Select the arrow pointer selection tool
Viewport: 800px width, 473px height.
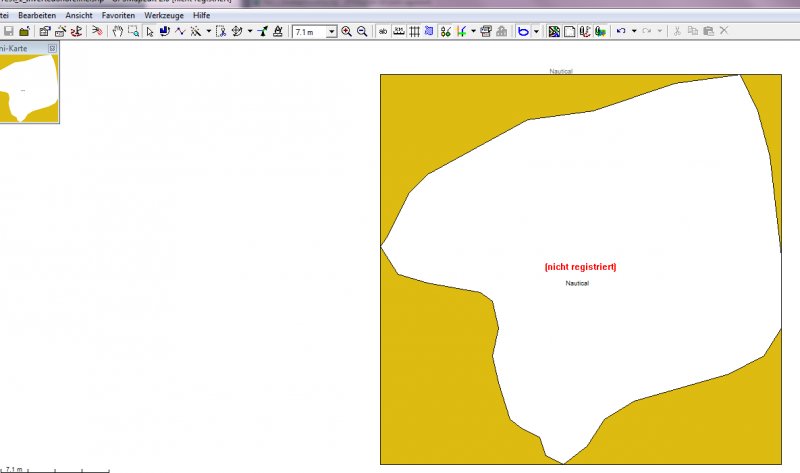tap(149, 32)
